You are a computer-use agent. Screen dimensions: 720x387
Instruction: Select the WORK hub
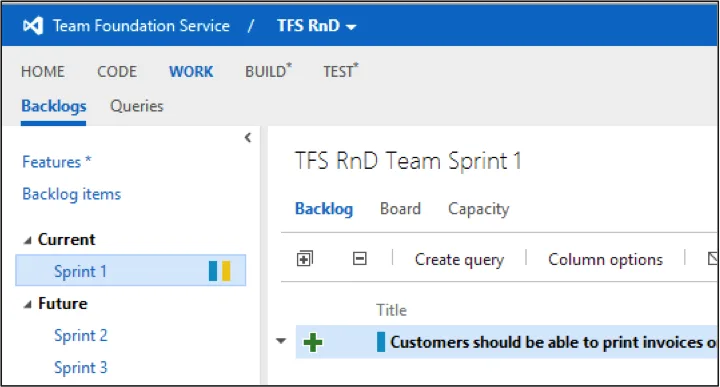pos(191,72)
